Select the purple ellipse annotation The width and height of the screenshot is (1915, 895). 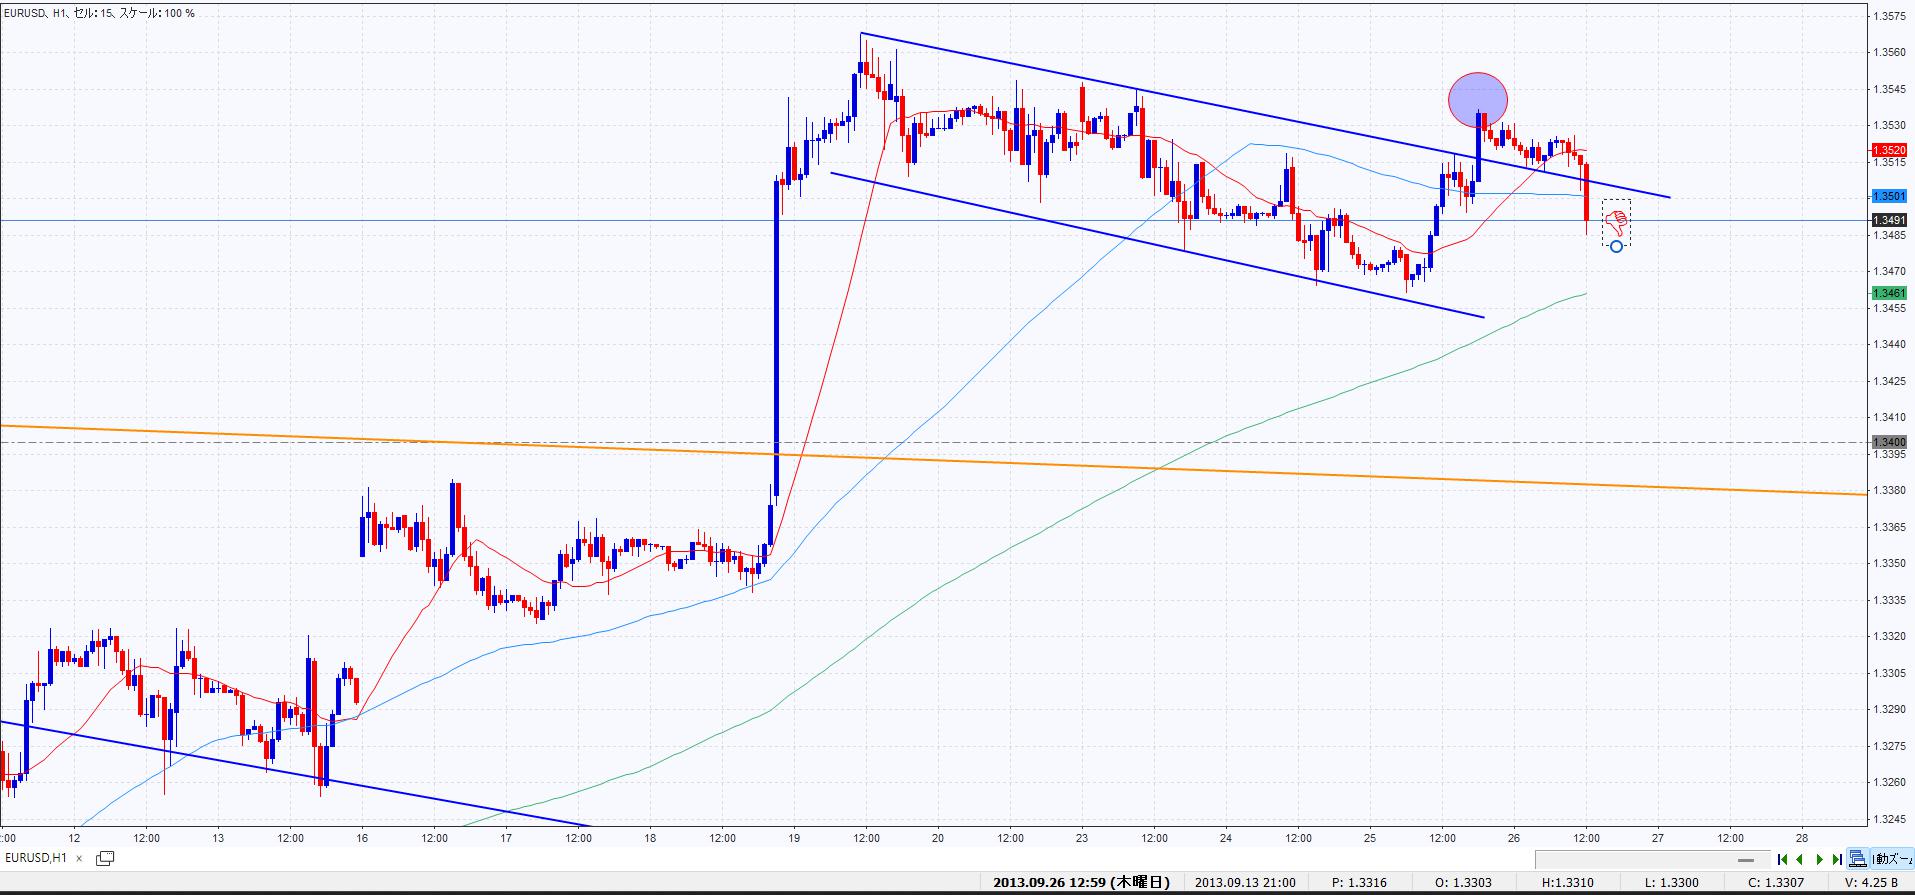coord(1478,99)
